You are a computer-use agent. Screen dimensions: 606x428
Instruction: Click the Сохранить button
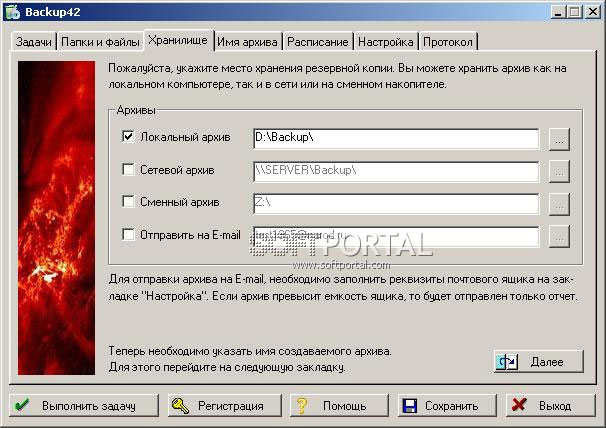447,406
